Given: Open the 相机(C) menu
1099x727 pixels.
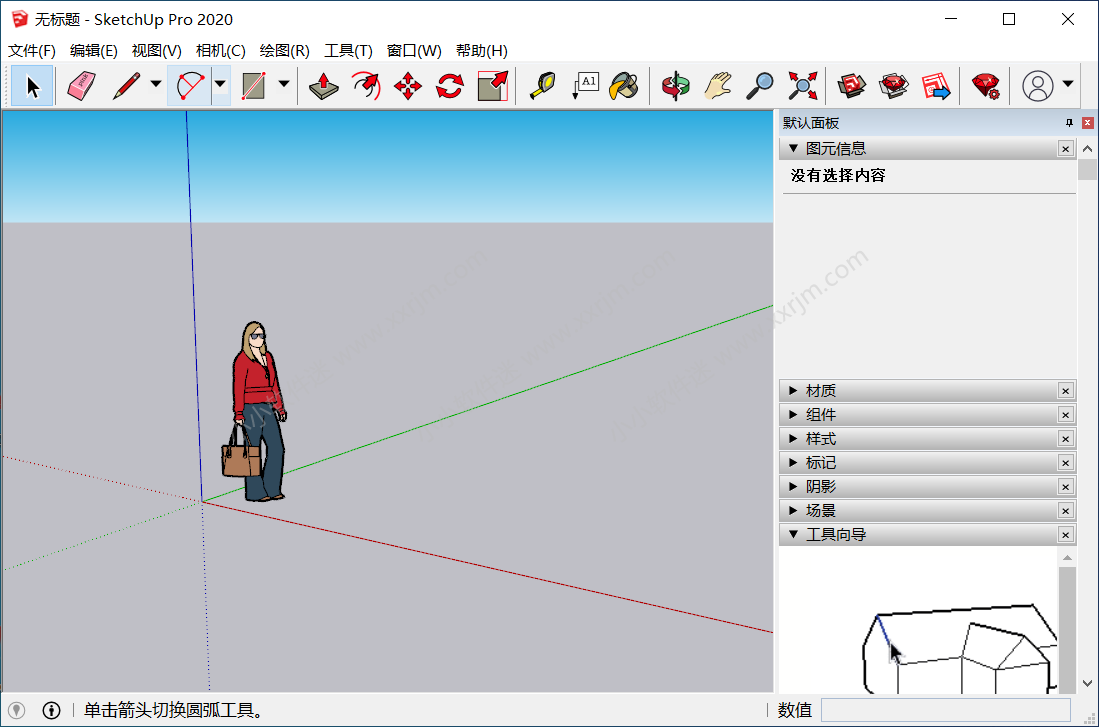Looking at the screenshot, I should [220, 50].
